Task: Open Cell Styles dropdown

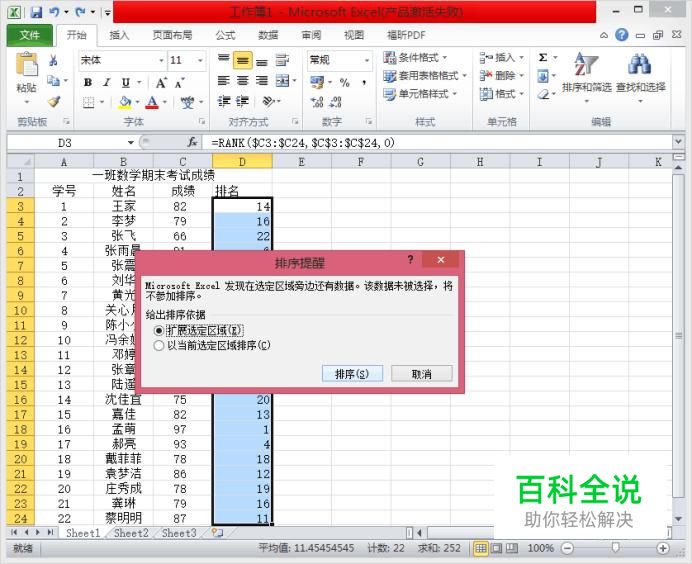Action: 420,94
